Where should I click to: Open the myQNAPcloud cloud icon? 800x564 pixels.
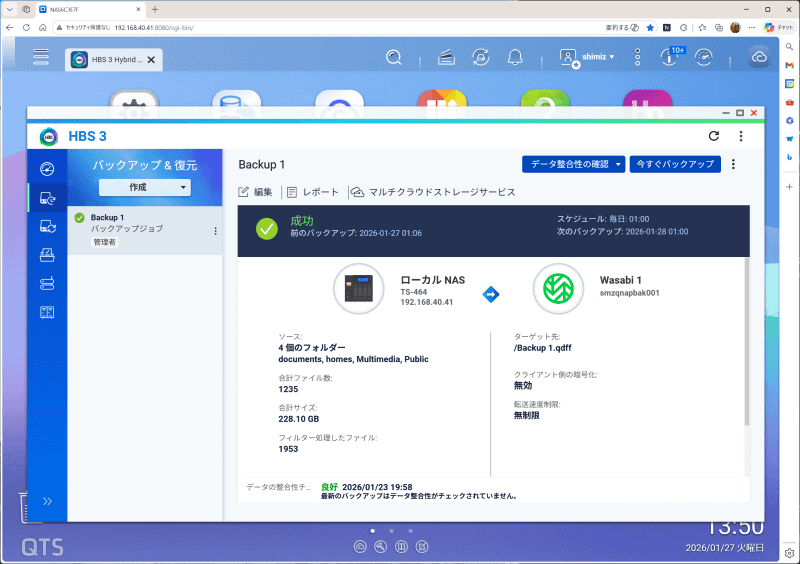pos(759,57)
